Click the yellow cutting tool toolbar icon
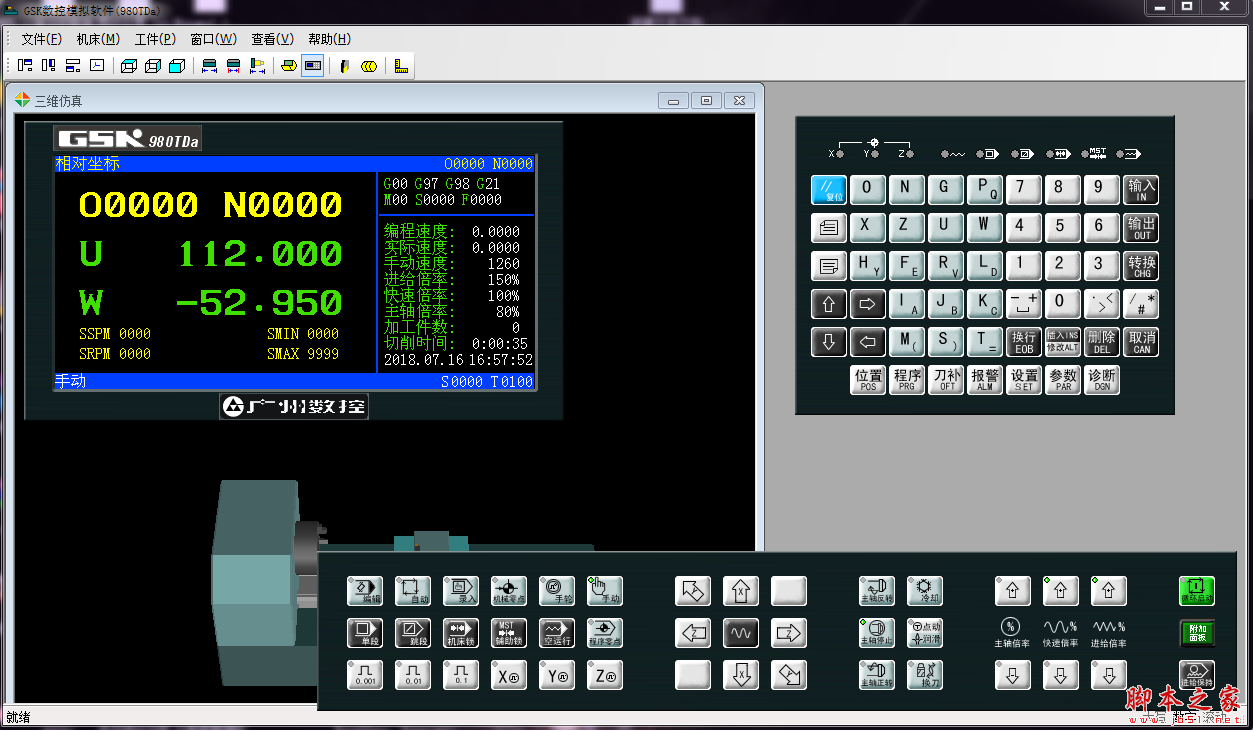The width and height of the screenshot is (1253, 731). 344,66
